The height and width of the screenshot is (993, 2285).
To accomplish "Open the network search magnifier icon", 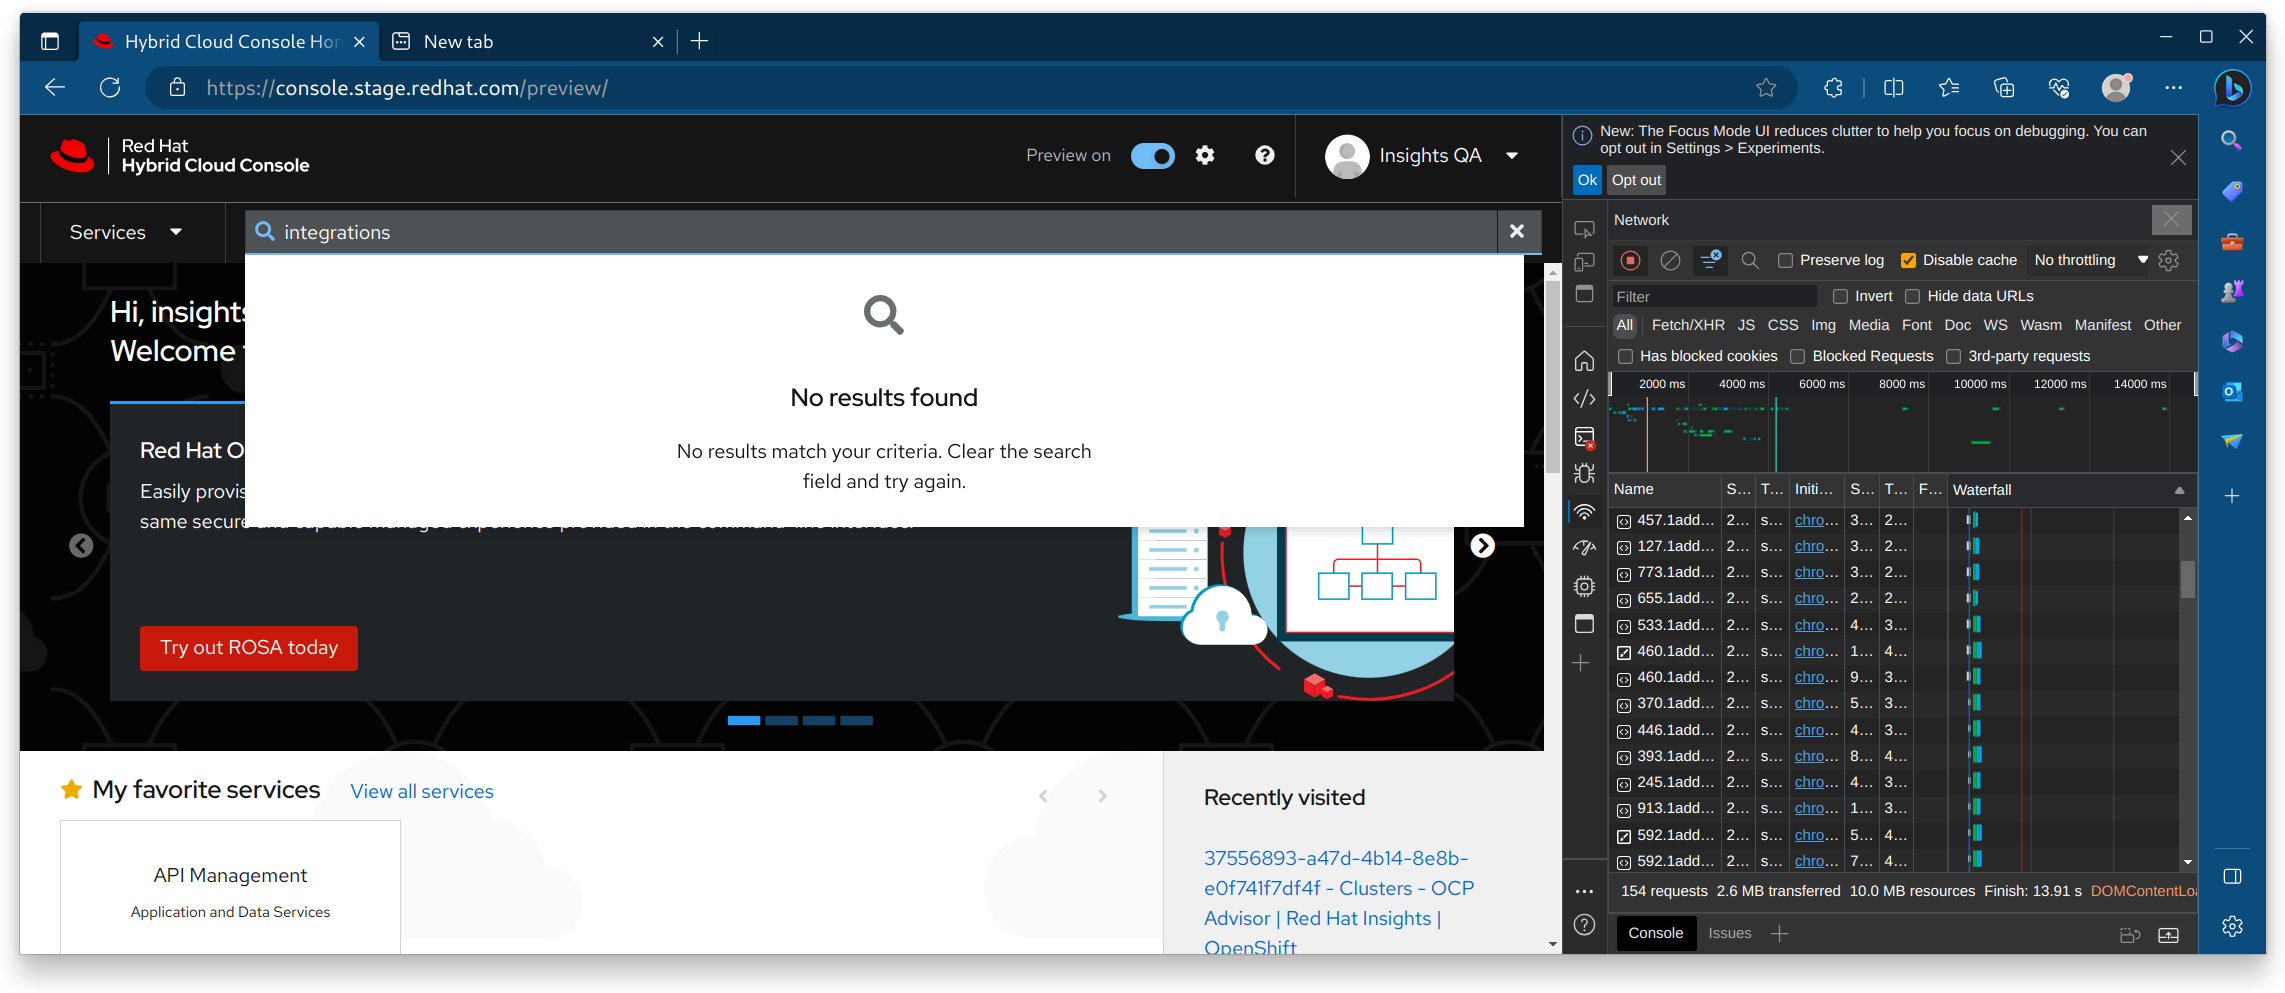I will [1750, 260].
